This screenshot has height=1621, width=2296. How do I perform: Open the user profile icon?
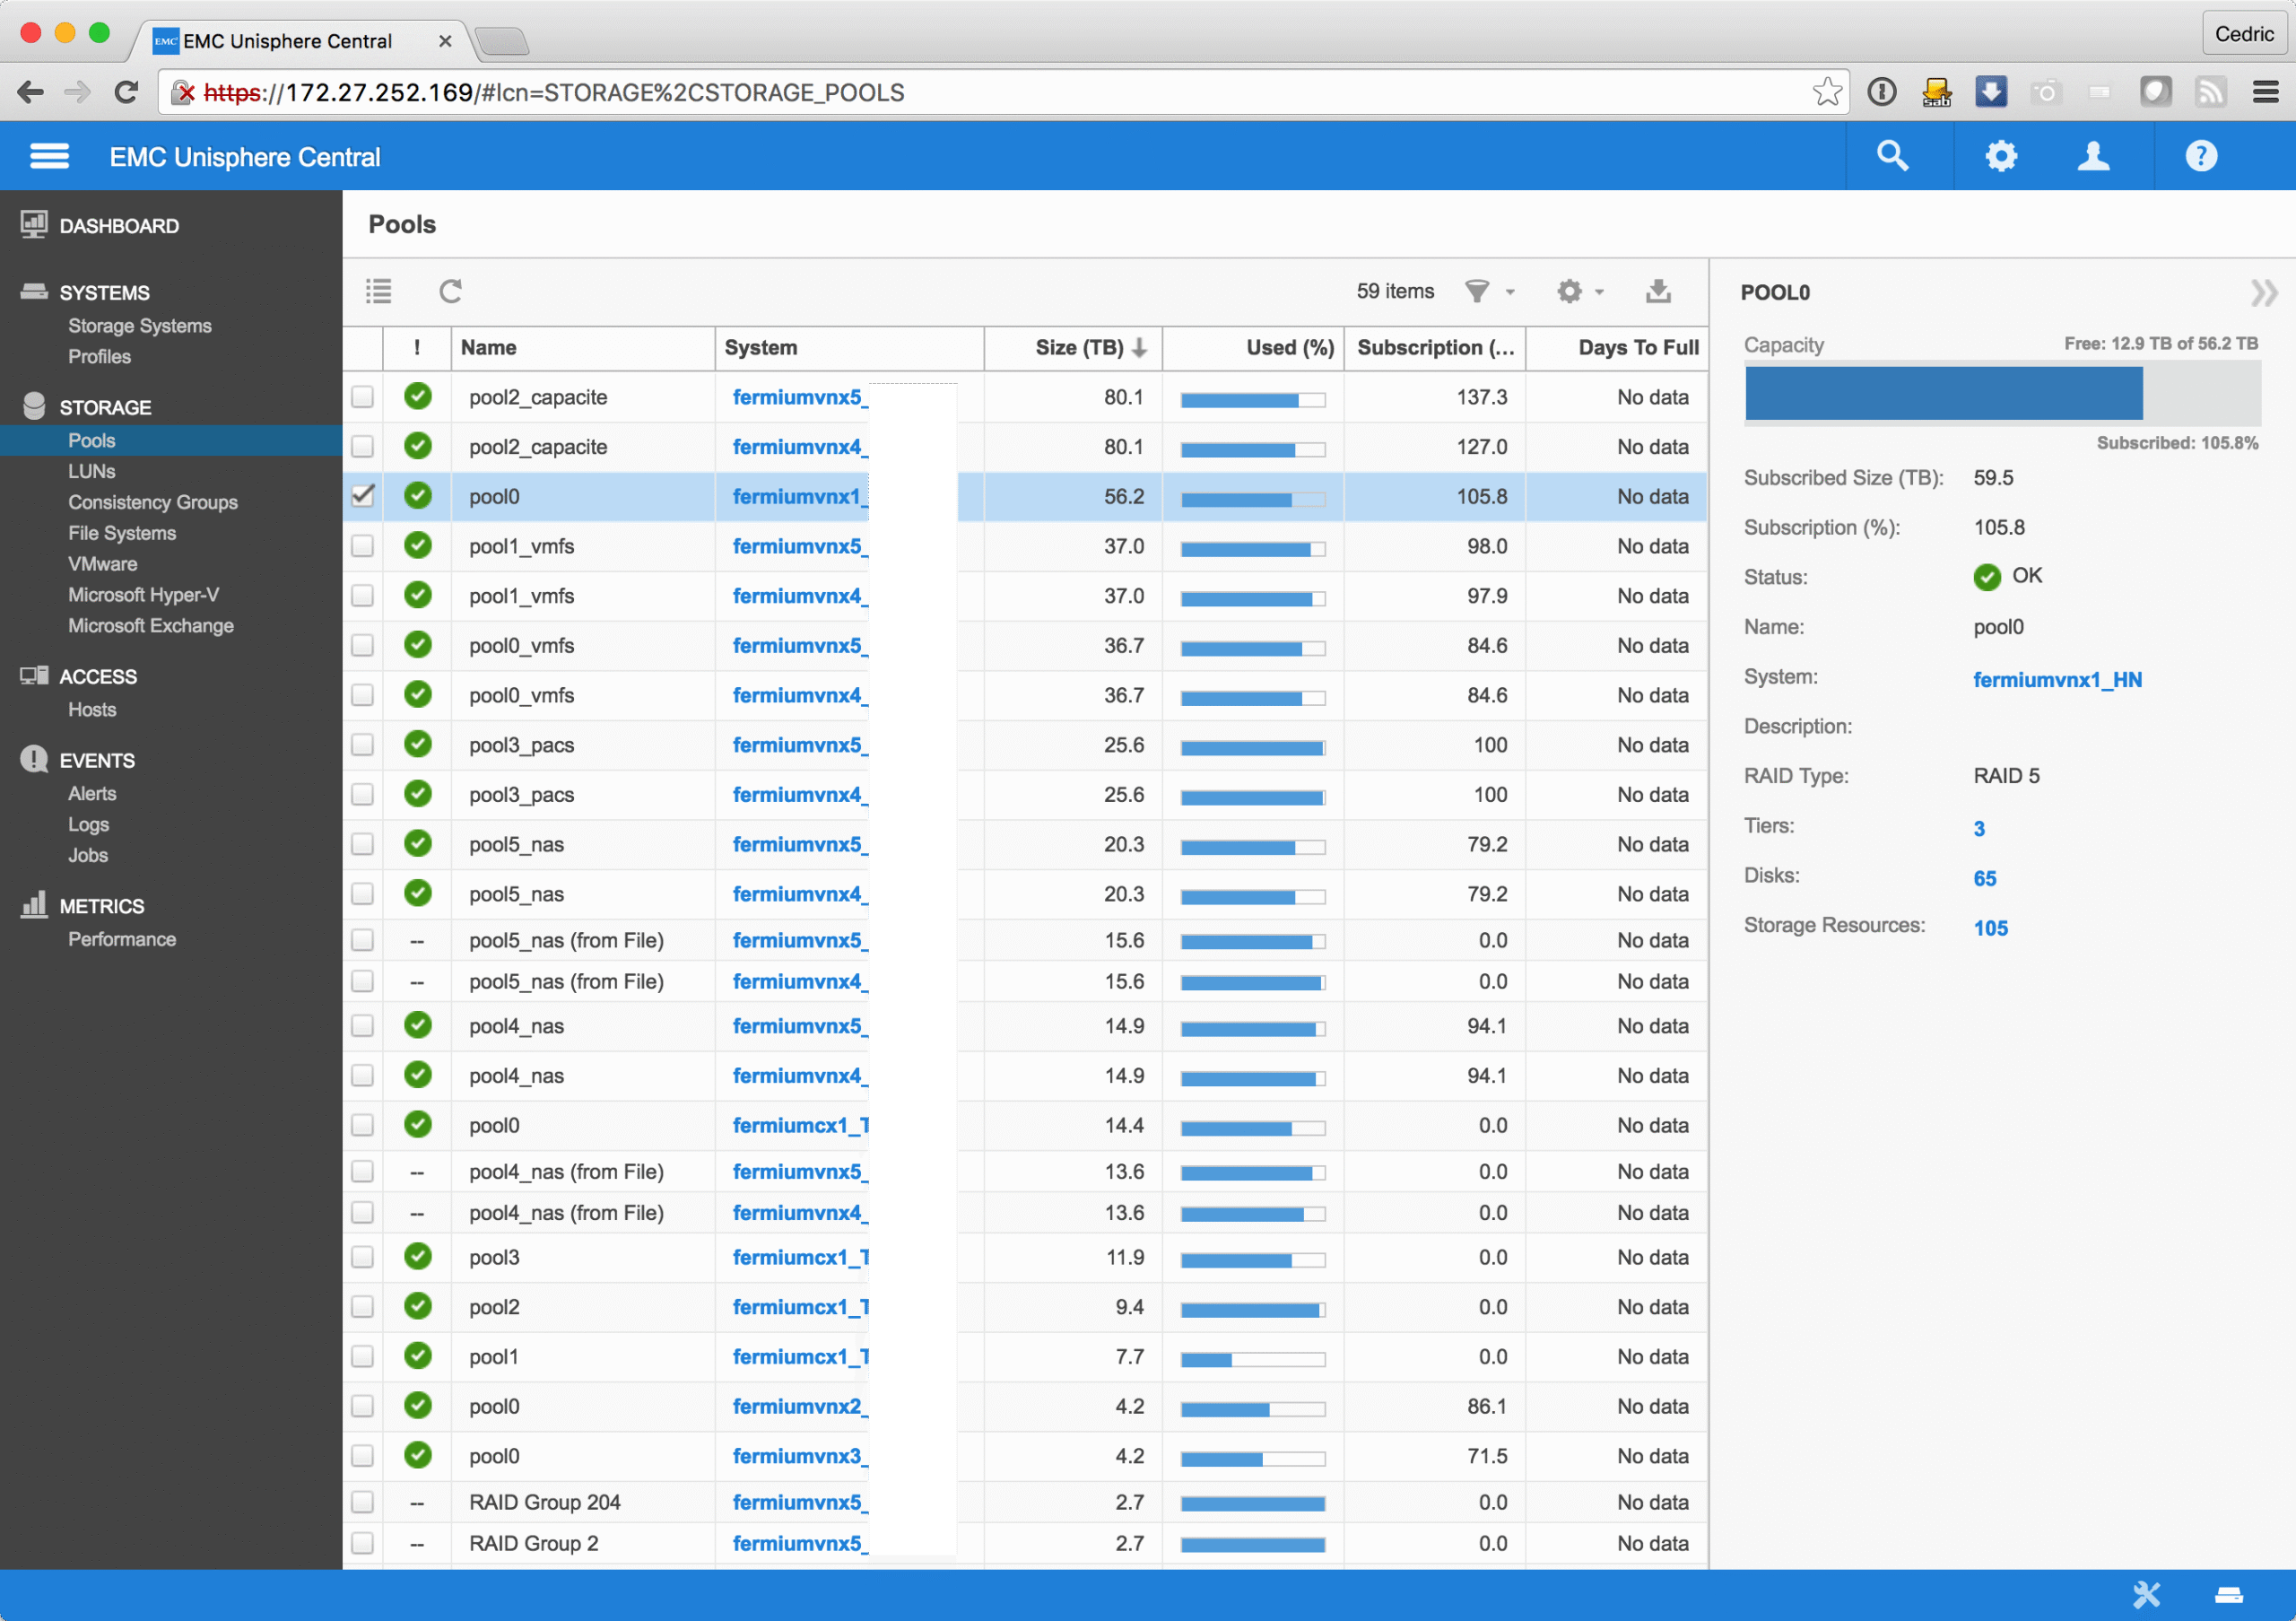2093,156
